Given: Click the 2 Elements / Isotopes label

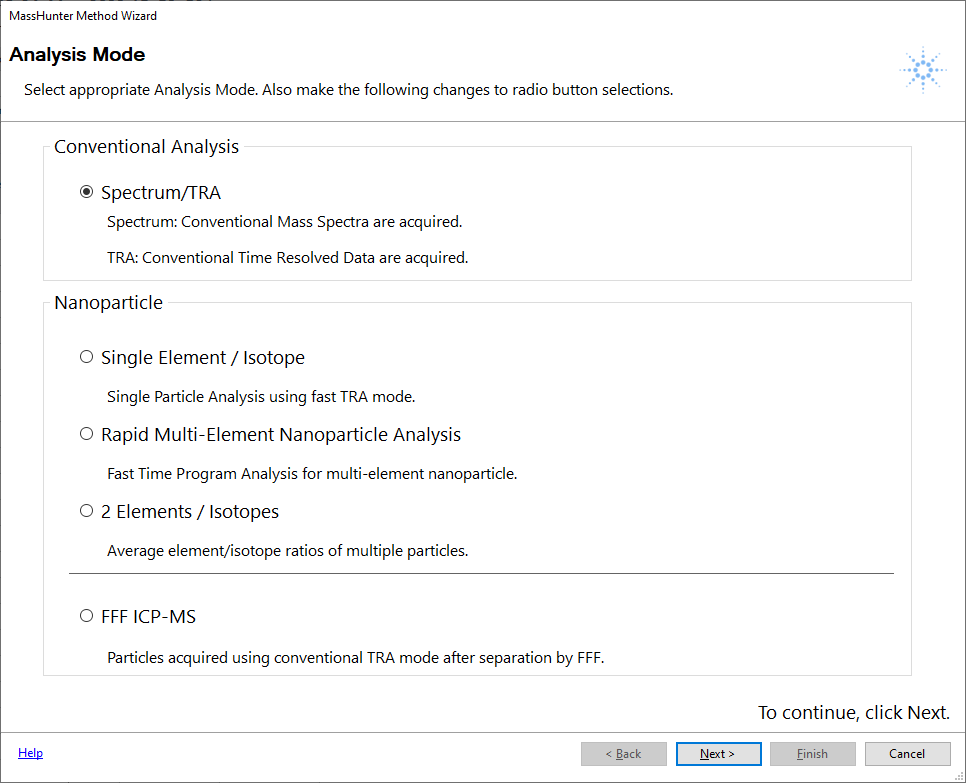Looking at the screenshot, I should [x=190, y=511].
